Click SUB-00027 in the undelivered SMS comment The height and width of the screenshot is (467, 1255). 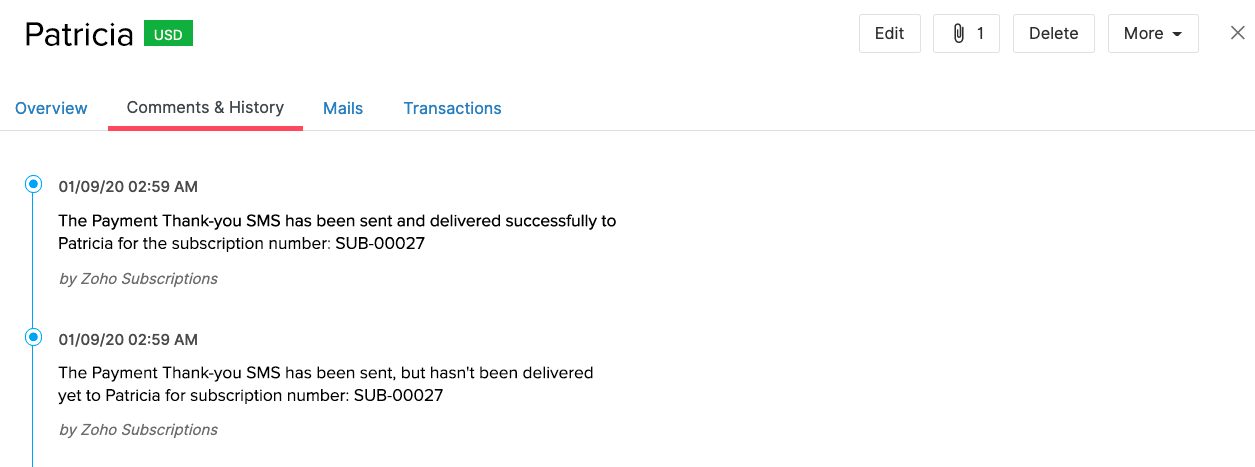398,395
